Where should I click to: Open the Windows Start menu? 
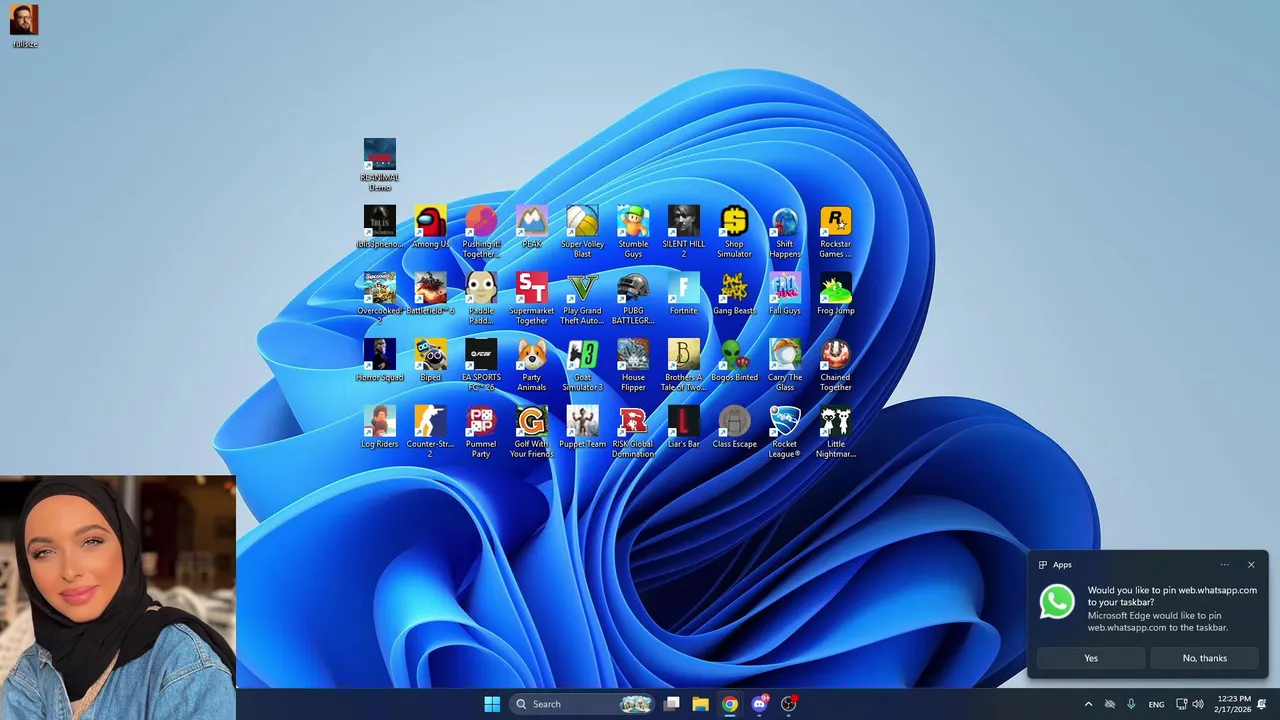[492, 704]
